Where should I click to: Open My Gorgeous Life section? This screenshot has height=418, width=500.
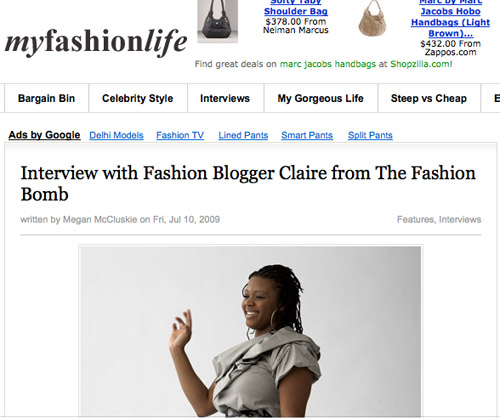(x=321, y=98)
